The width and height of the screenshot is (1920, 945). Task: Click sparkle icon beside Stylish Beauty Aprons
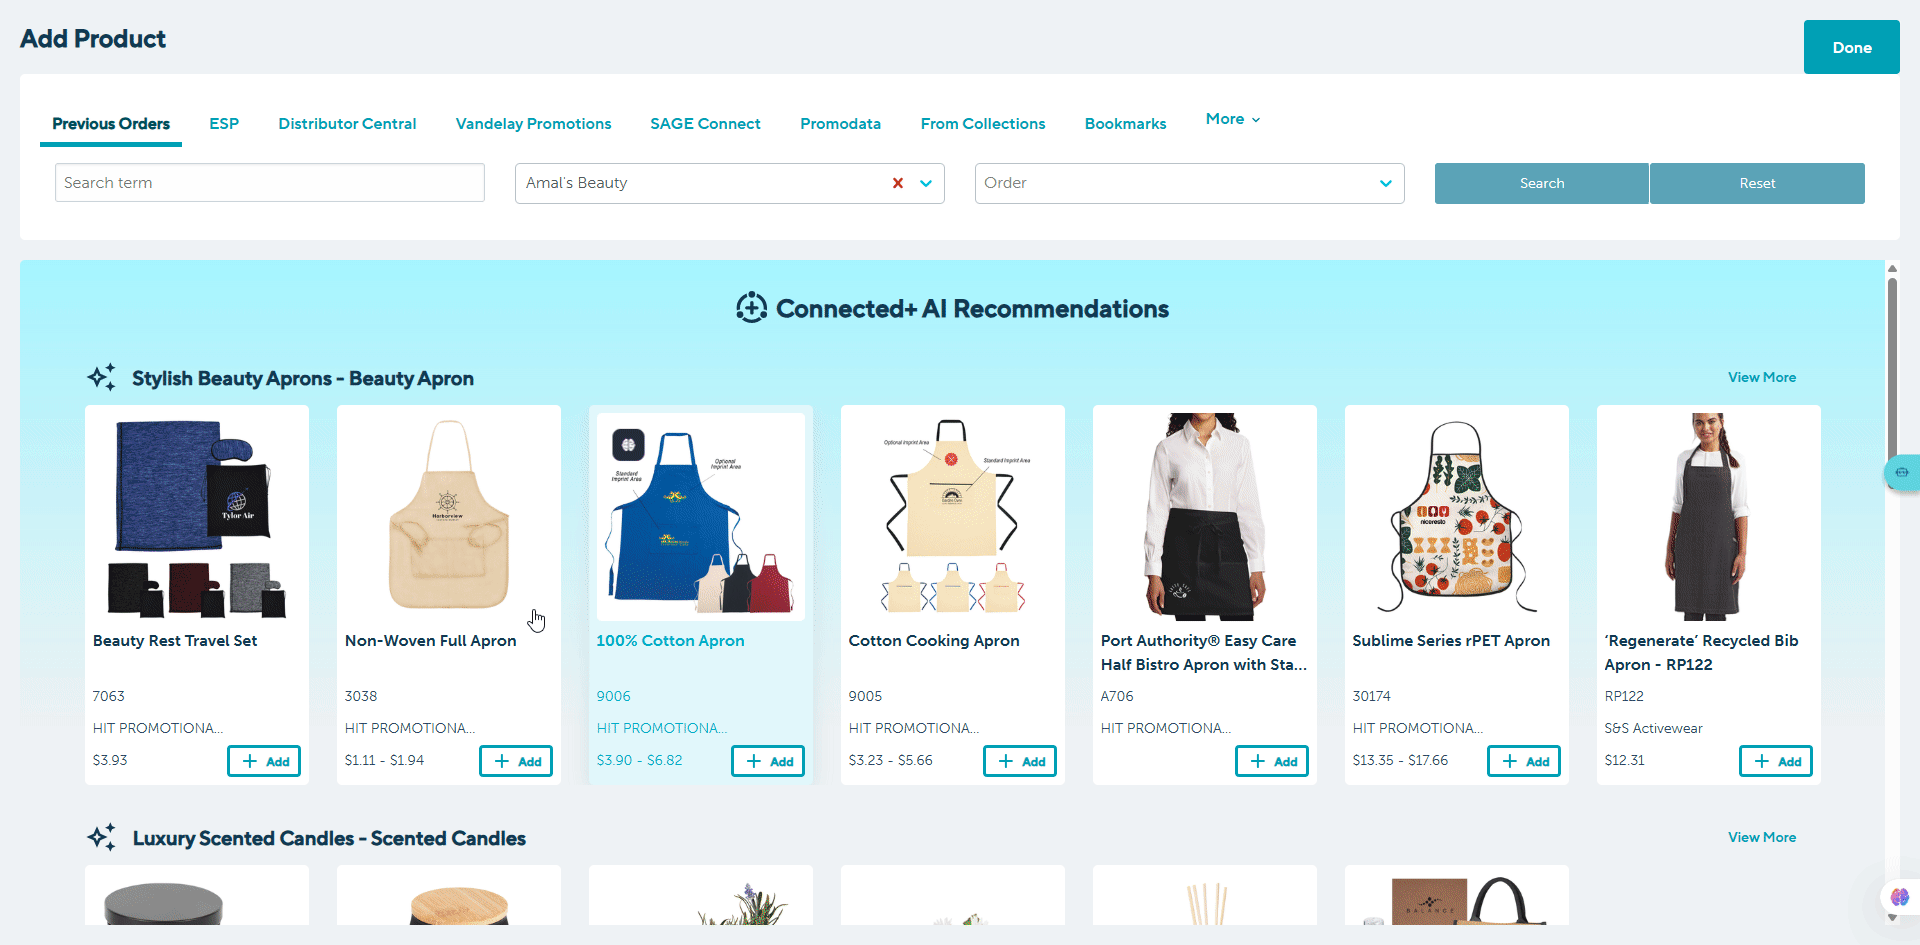(x=102, y=378)
